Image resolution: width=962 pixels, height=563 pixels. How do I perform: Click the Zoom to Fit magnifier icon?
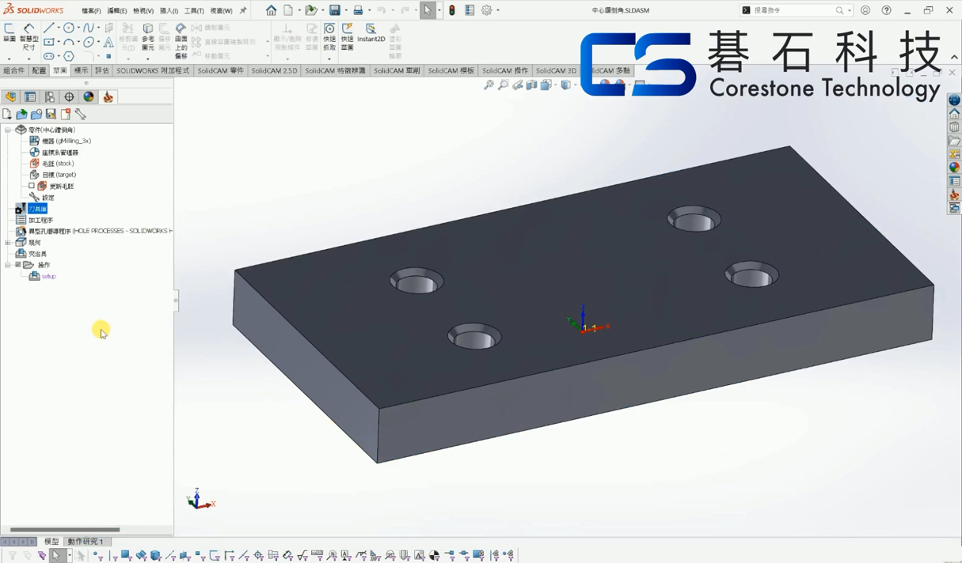(489, 86)
